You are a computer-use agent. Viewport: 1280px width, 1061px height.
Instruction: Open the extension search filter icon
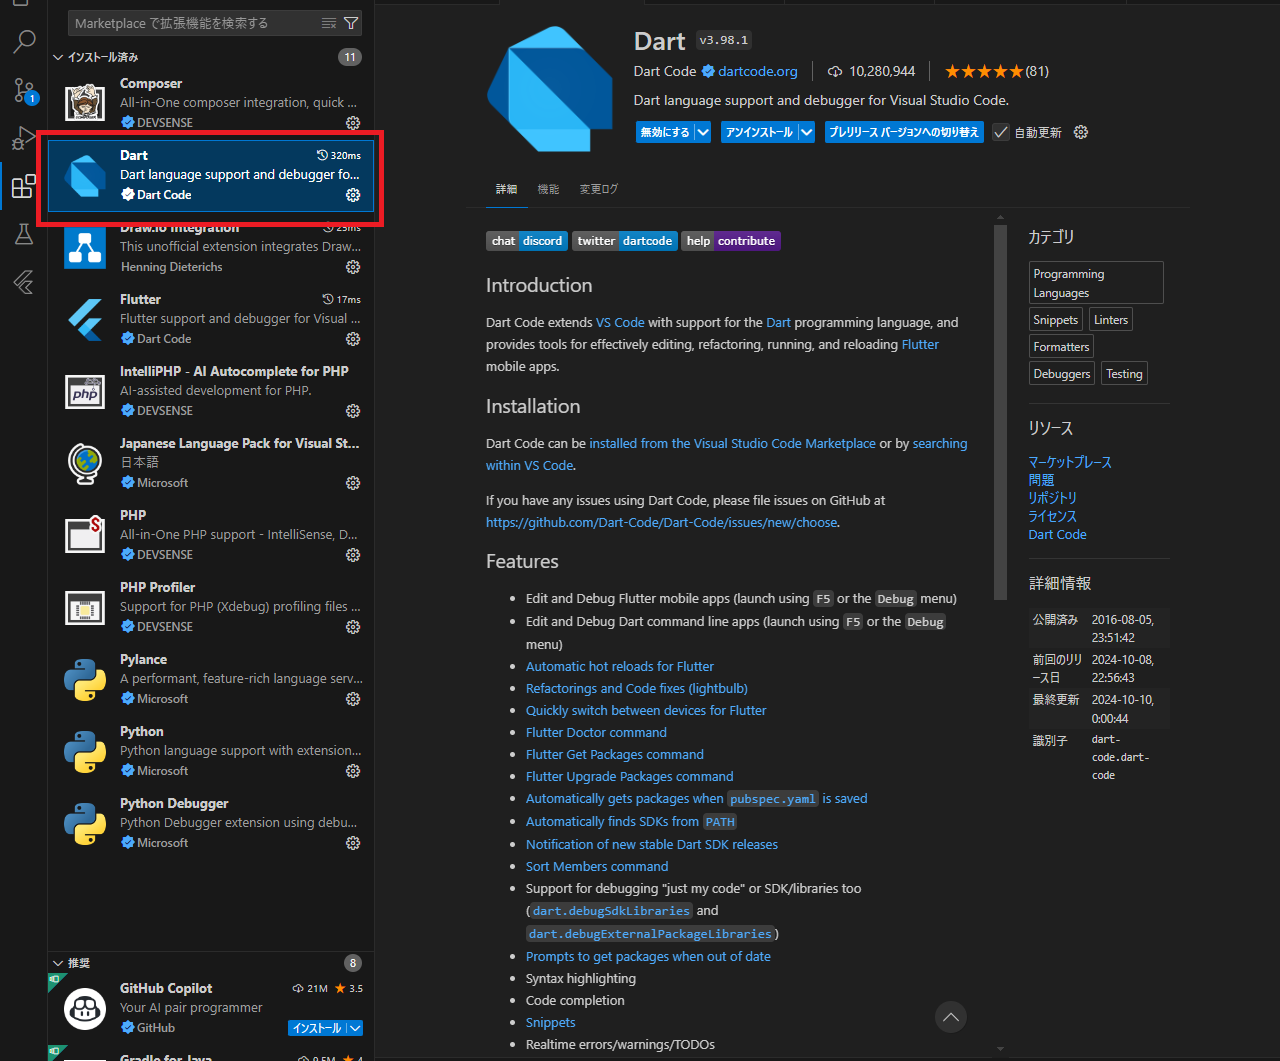pos(350,22)
